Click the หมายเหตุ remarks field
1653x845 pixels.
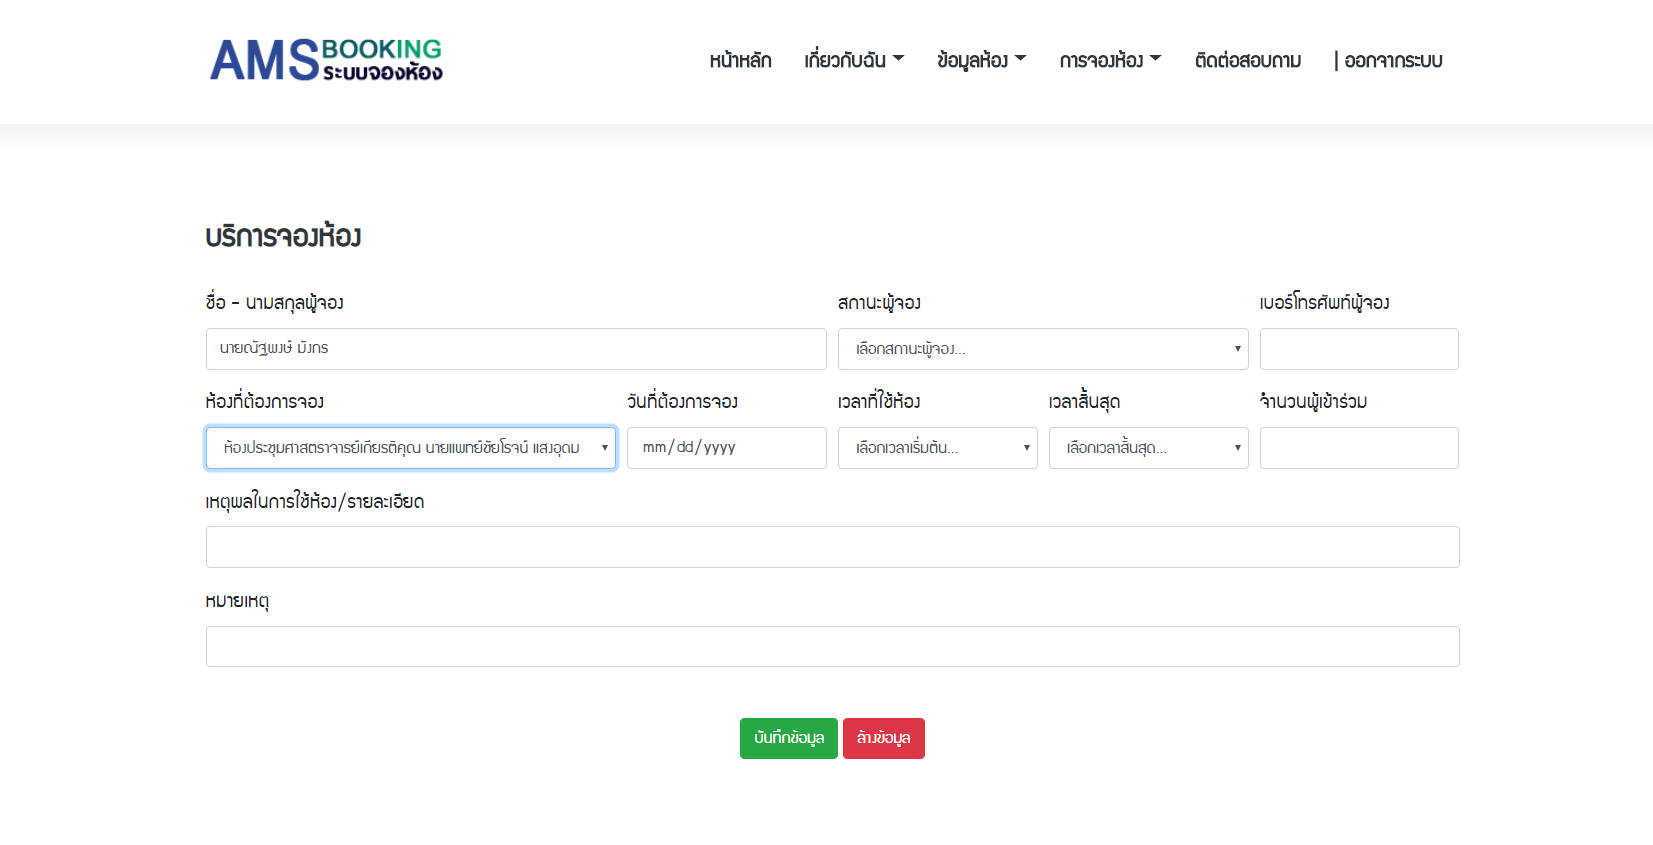pyautogui.click(x=833, y=646)
